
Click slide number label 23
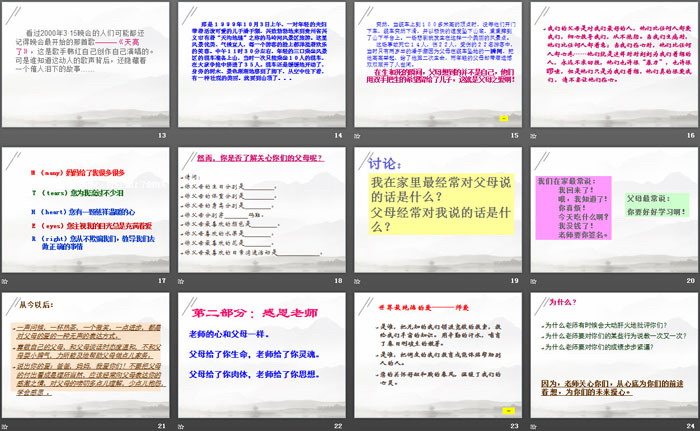(x=514, y=426)
